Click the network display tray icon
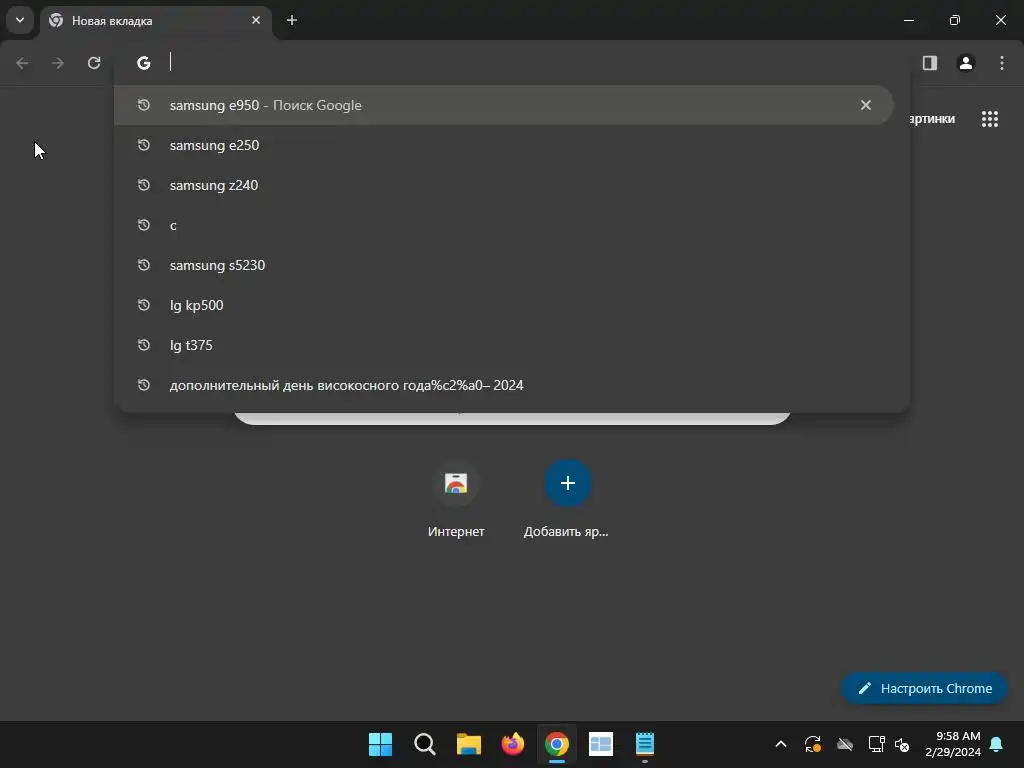 tap(876, 744)
